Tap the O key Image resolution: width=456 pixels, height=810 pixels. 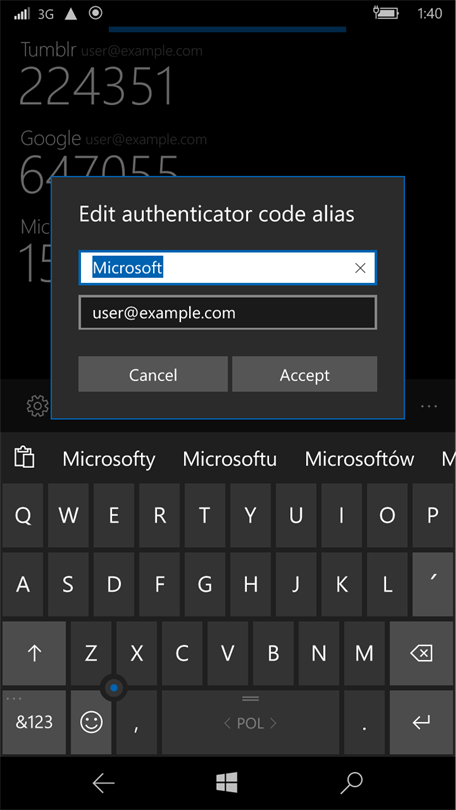(387, 515)
